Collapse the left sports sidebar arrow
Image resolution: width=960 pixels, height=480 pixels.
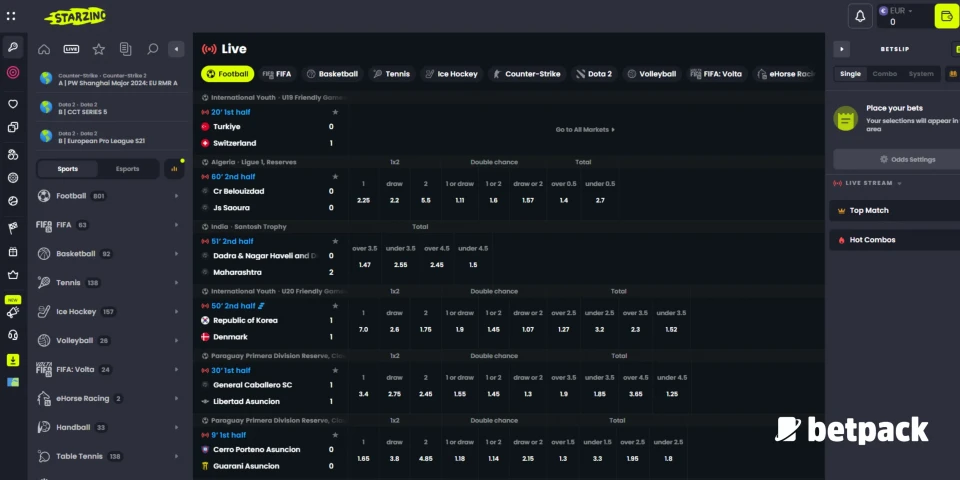[x=176, y=49]
